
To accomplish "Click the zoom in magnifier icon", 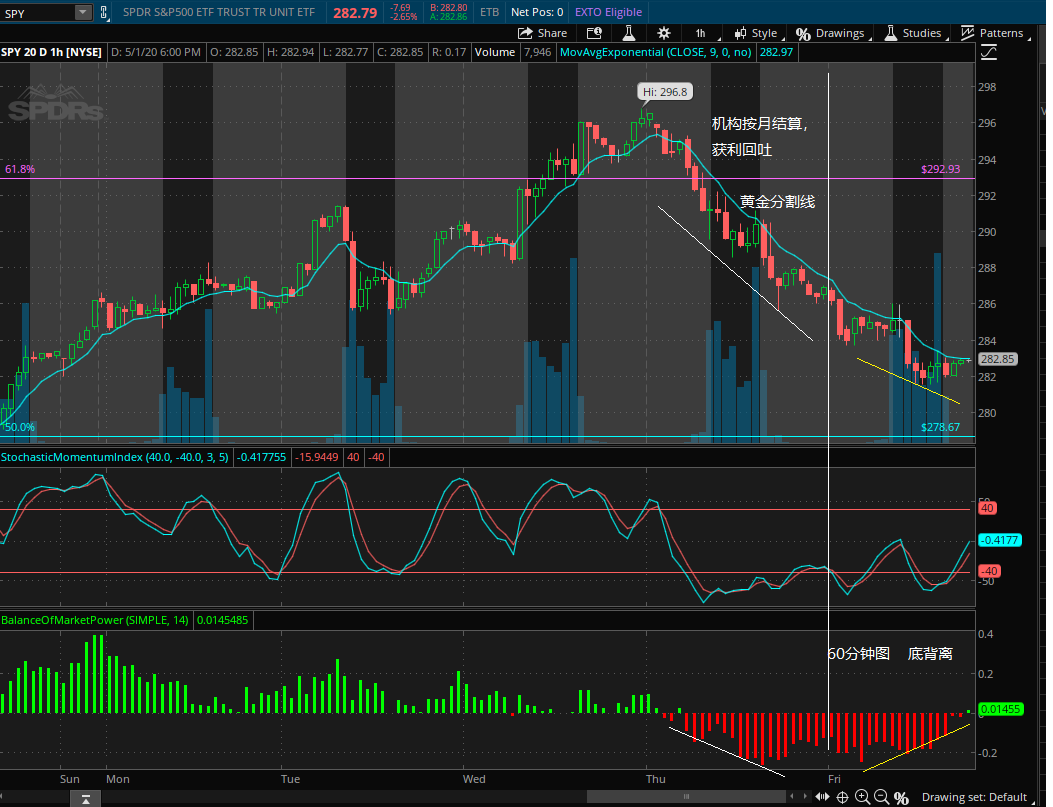I will 862,798.
